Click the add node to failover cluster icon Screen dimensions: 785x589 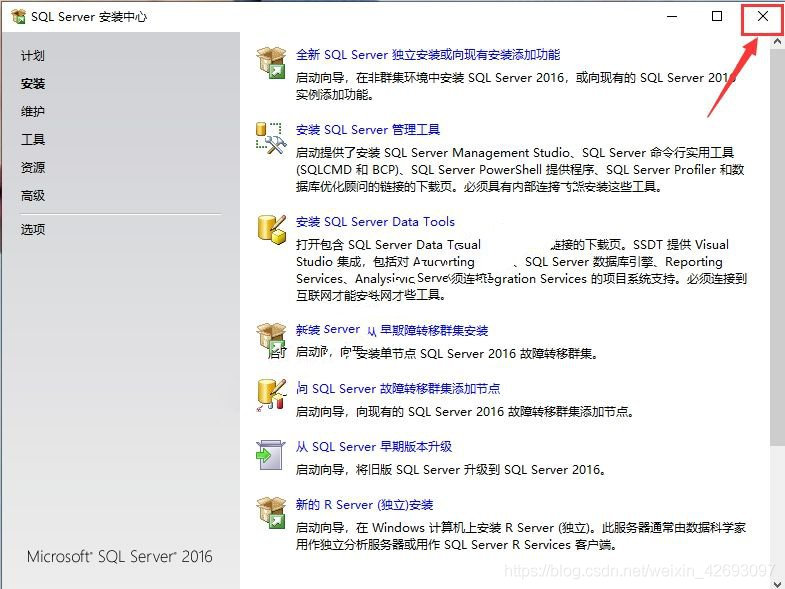tap(271, 396)
